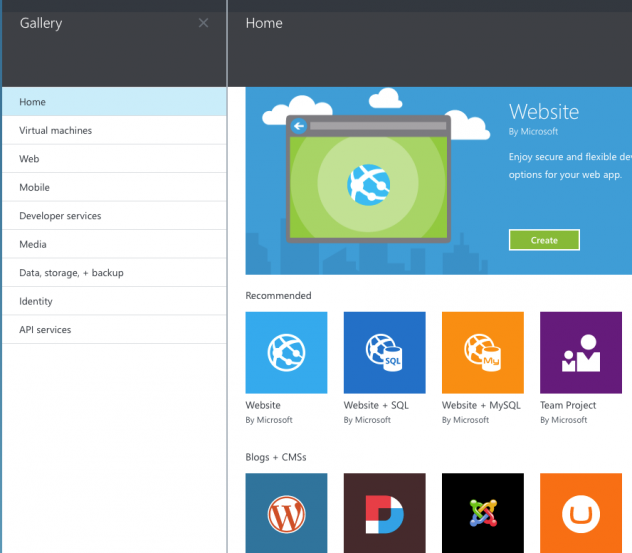The image size is (632, 553).
Task: Open the API services category
Action: coord(114,330)
